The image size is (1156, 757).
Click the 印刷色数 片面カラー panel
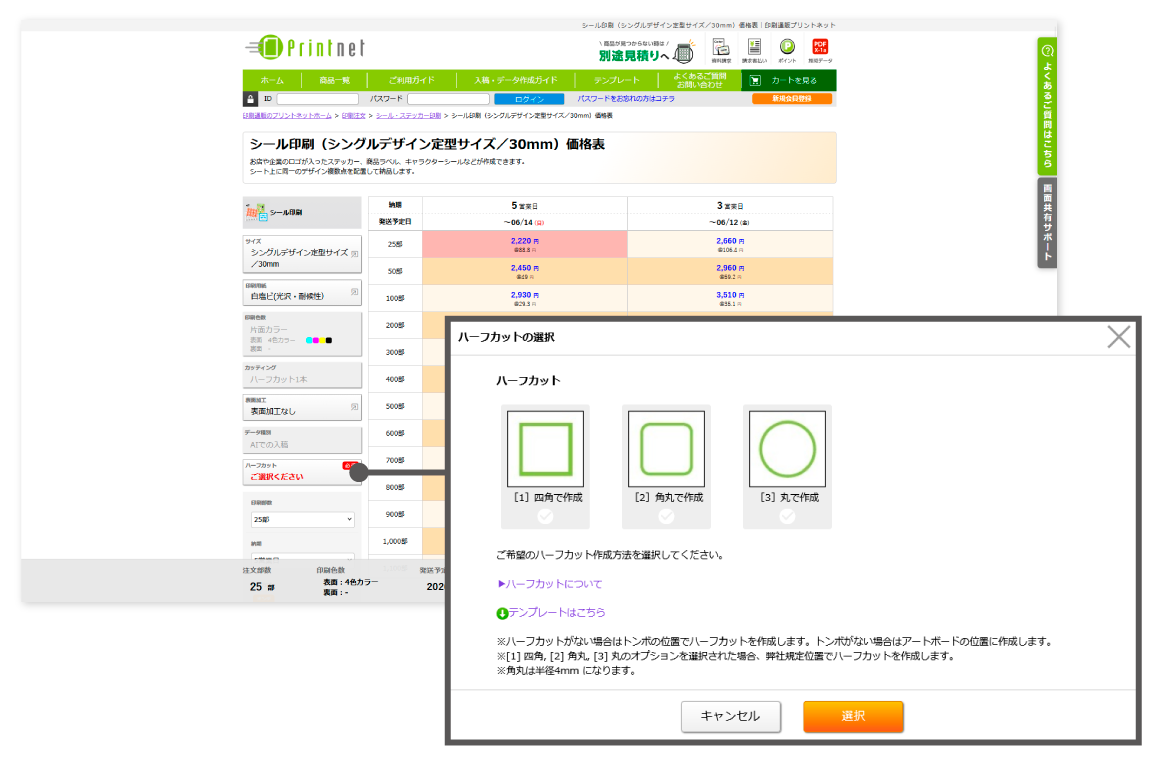302,334
